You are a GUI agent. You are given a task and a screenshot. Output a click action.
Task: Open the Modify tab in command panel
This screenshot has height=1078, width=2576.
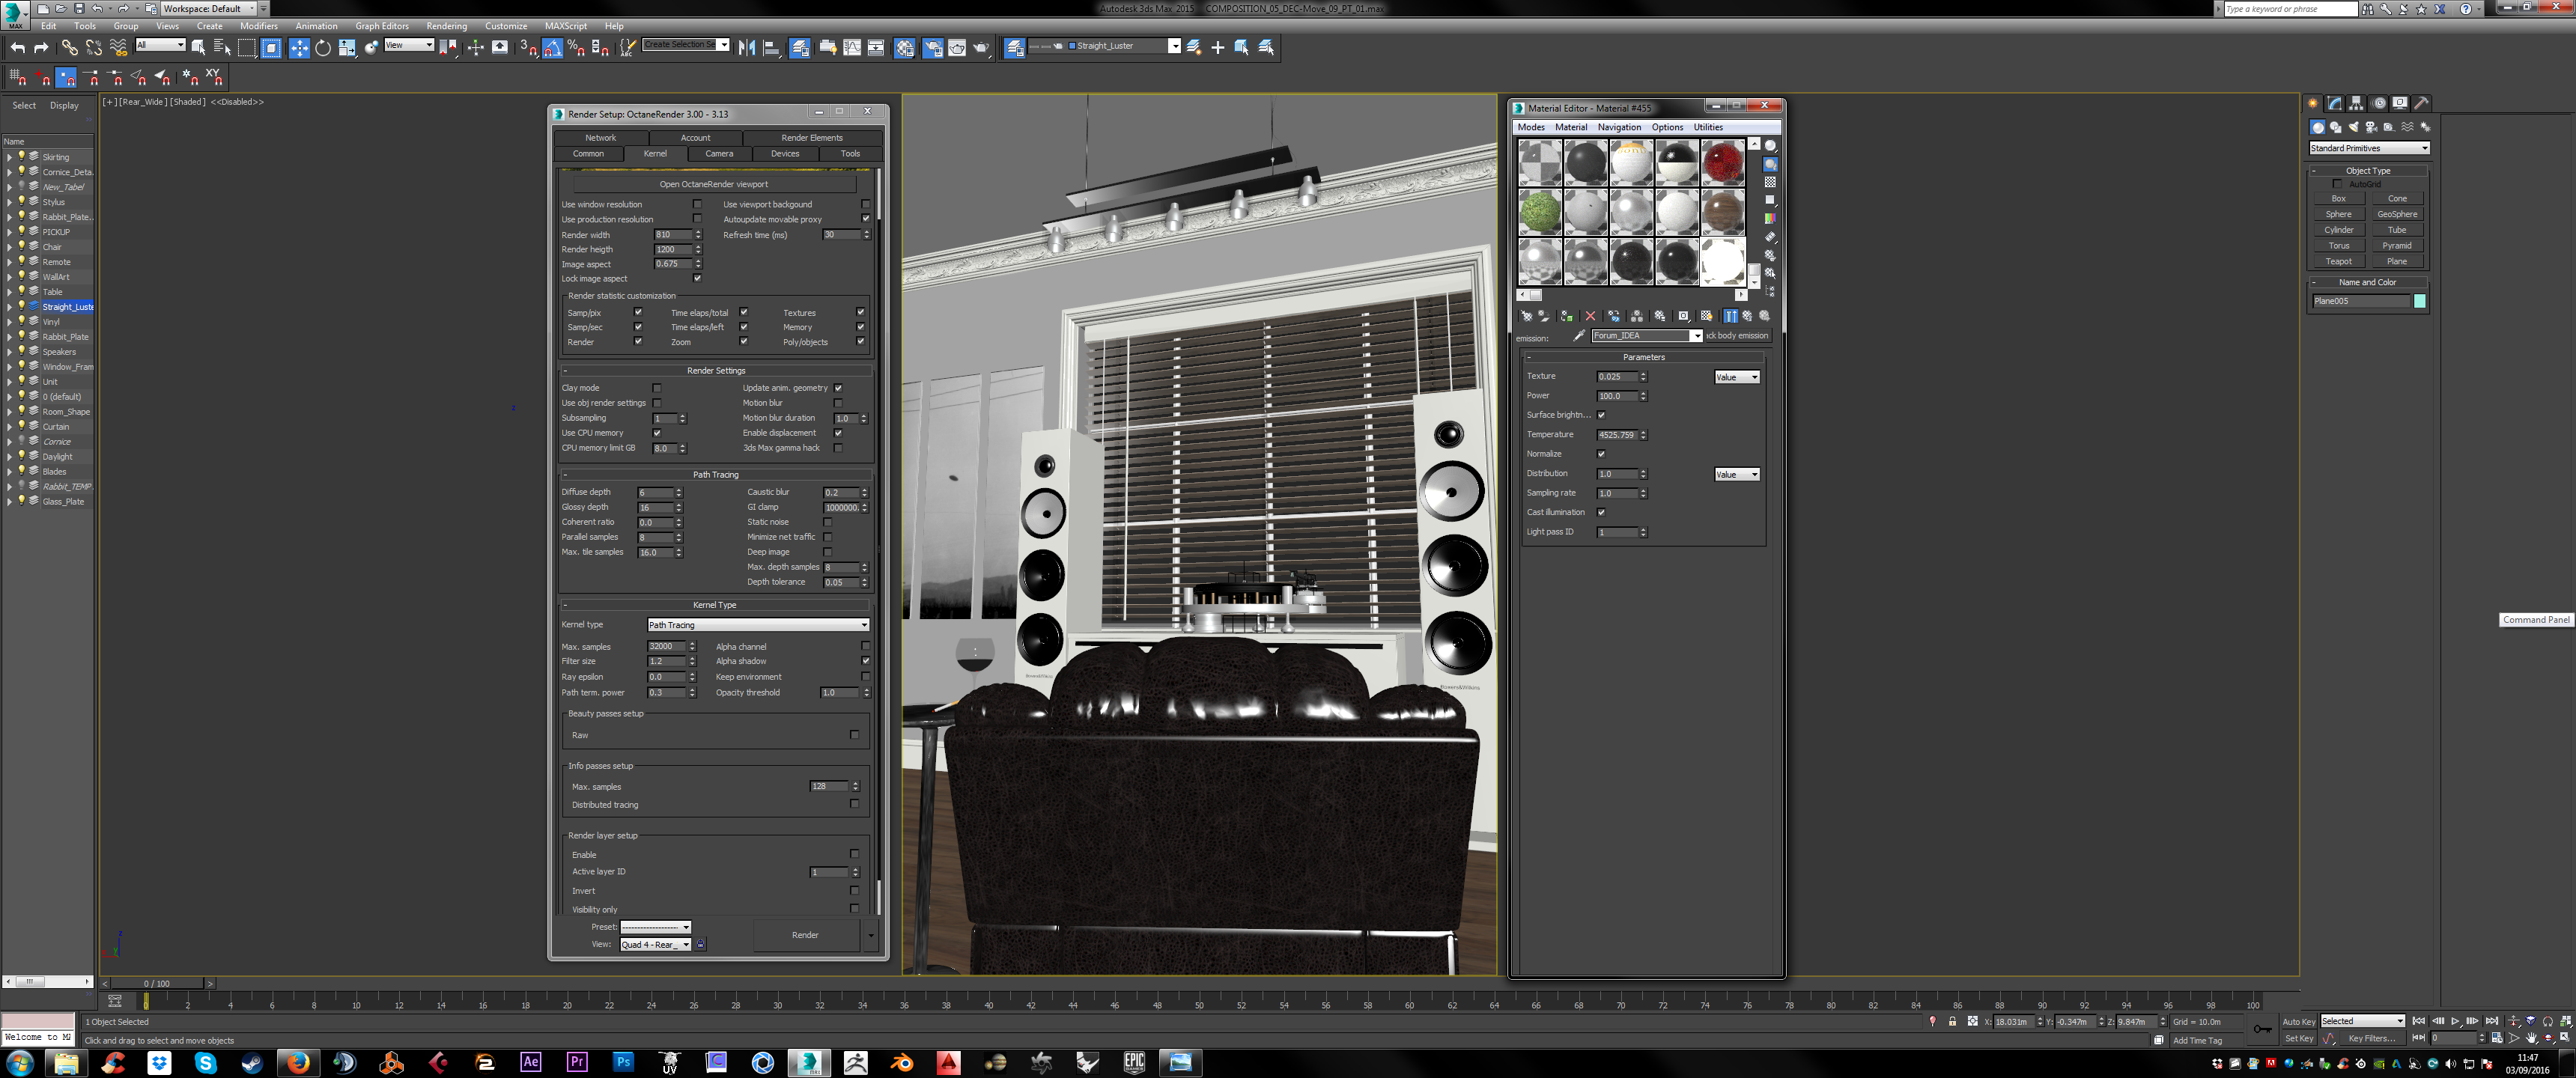[x=2334, y=103]
